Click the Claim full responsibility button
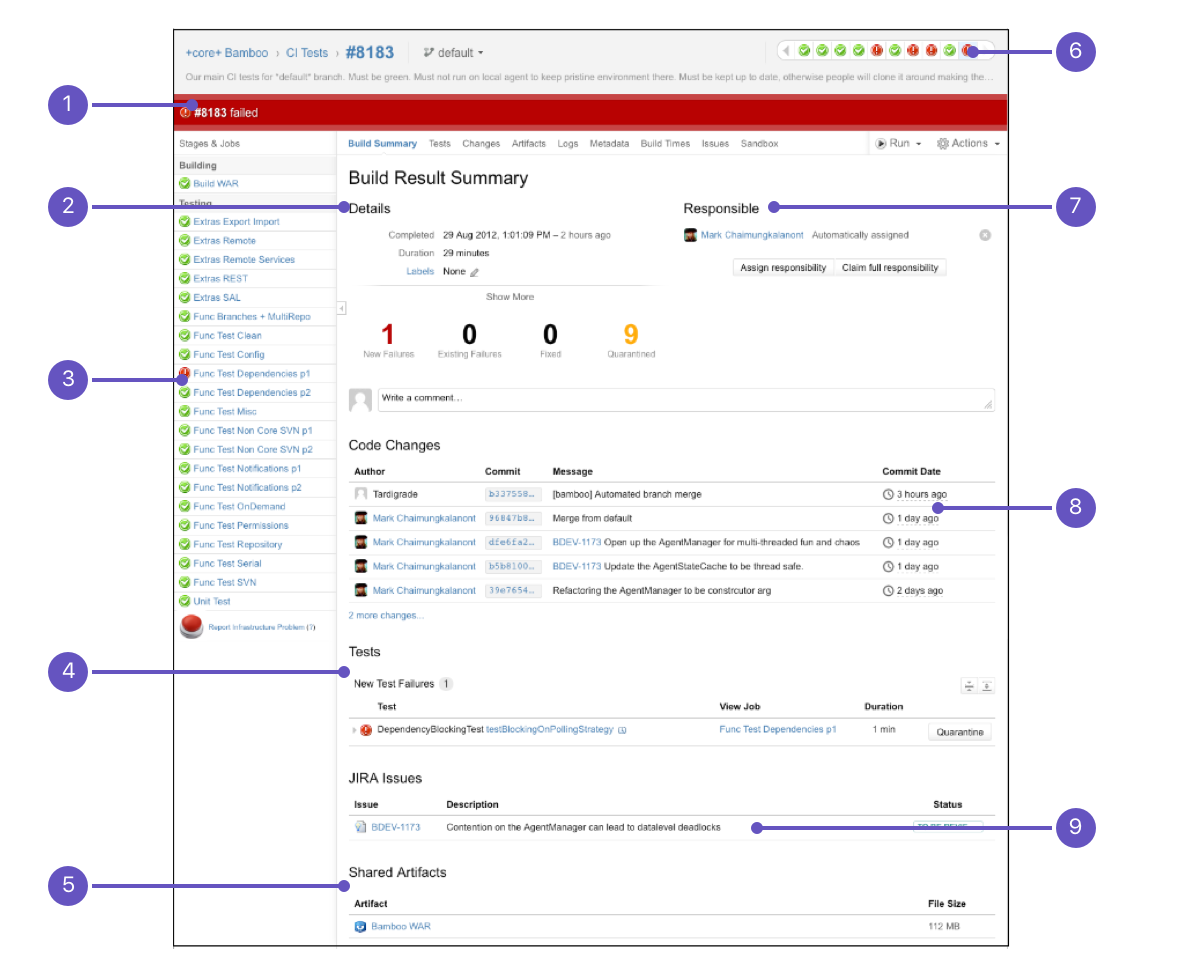The image size is (1200, 967). 890,268
